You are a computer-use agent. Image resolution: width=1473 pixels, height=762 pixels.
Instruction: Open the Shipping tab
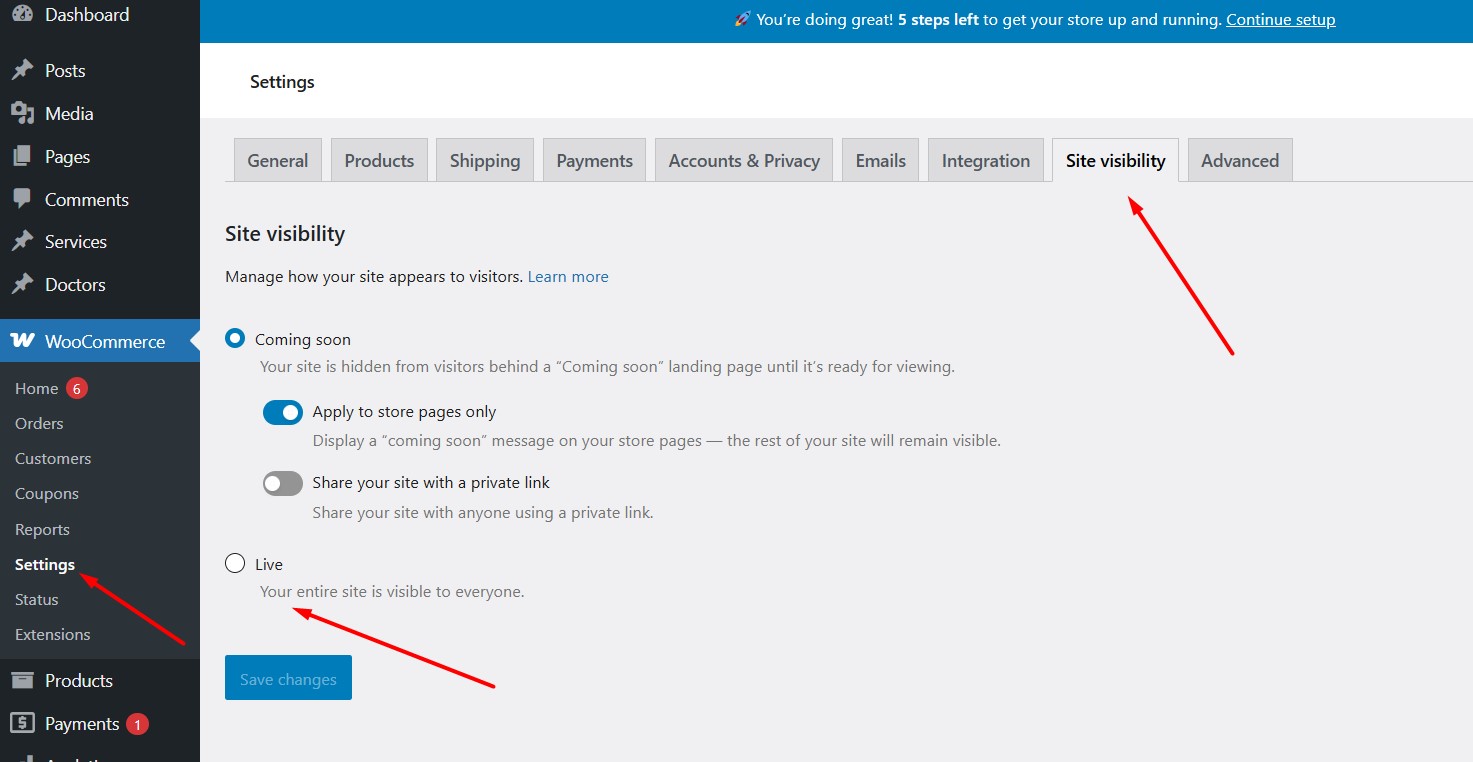pos(485,160)
